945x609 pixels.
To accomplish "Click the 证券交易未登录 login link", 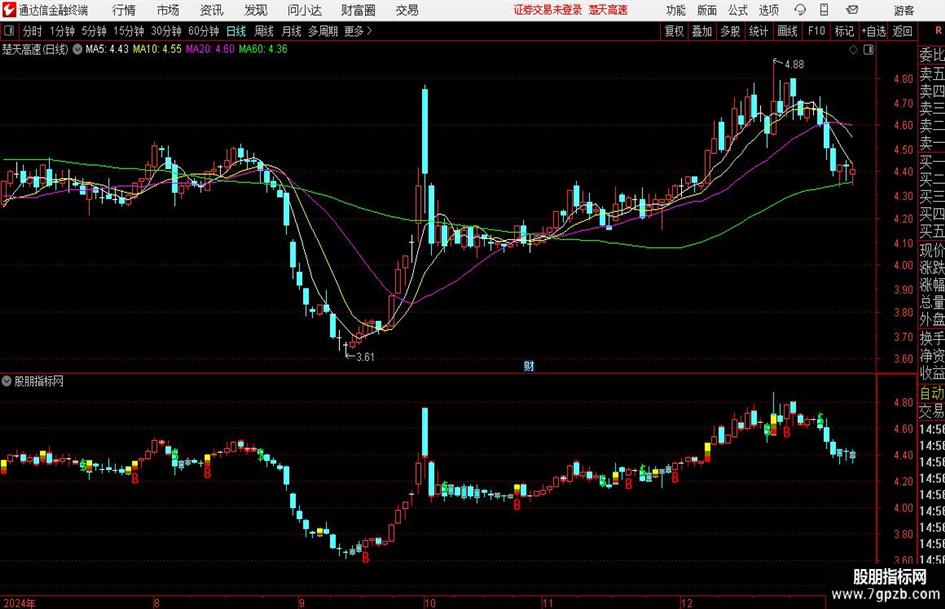I will click(x=548, y=10).
